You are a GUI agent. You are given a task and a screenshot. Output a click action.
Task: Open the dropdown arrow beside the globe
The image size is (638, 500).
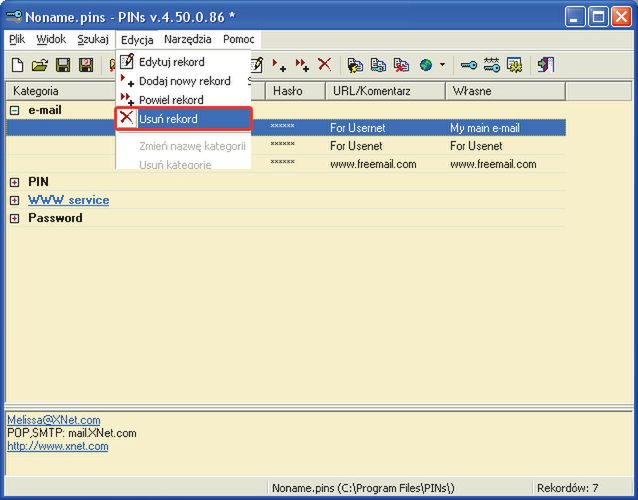click(442, 65)
